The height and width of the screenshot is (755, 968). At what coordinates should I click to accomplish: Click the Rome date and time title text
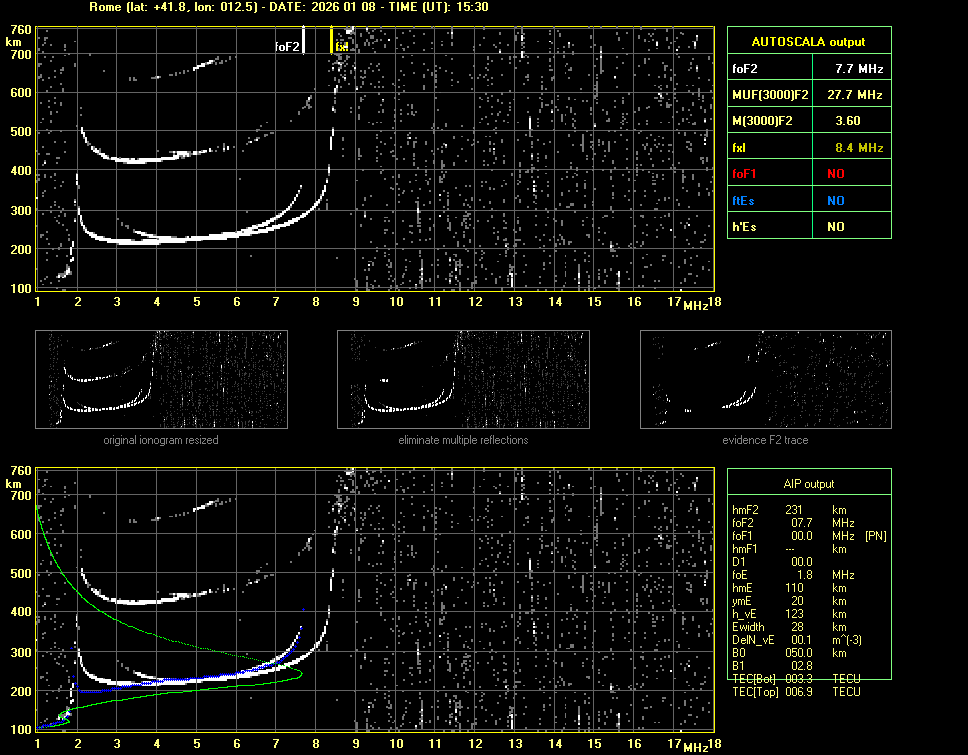[x=288, y=7]
